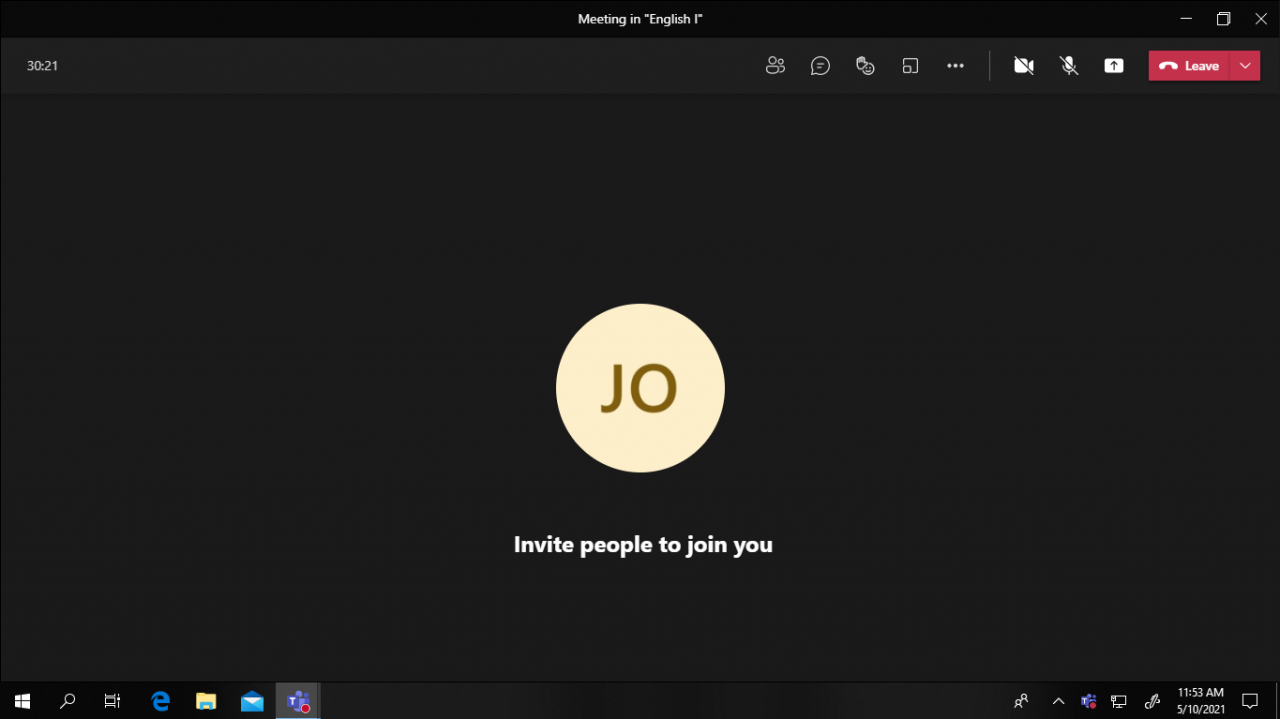The height and width of the screenshot is (719, 1280).
Task: Open the More actions ellipsis menu
Action: click(x=955, y=66)
